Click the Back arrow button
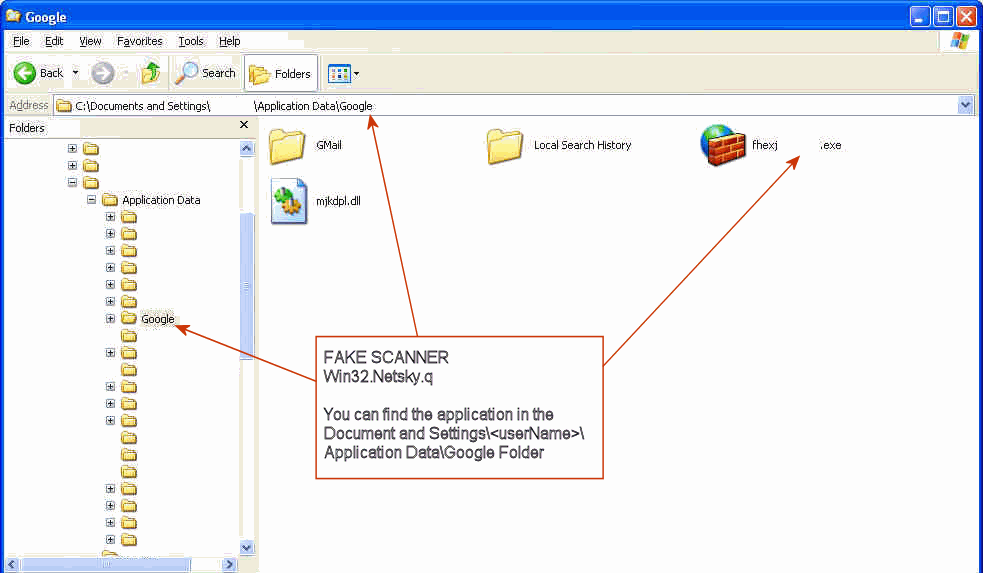The width and height of the screenshot is (983, 573). [26, 73]
